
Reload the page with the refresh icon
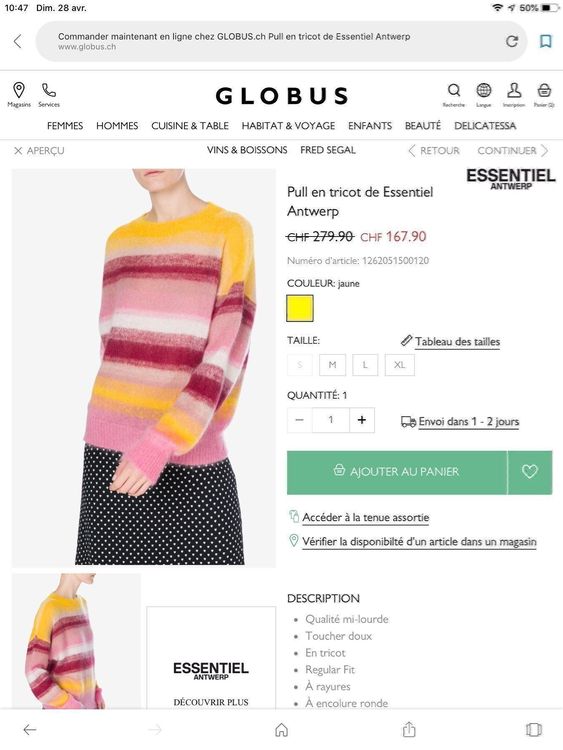[512, 42]
